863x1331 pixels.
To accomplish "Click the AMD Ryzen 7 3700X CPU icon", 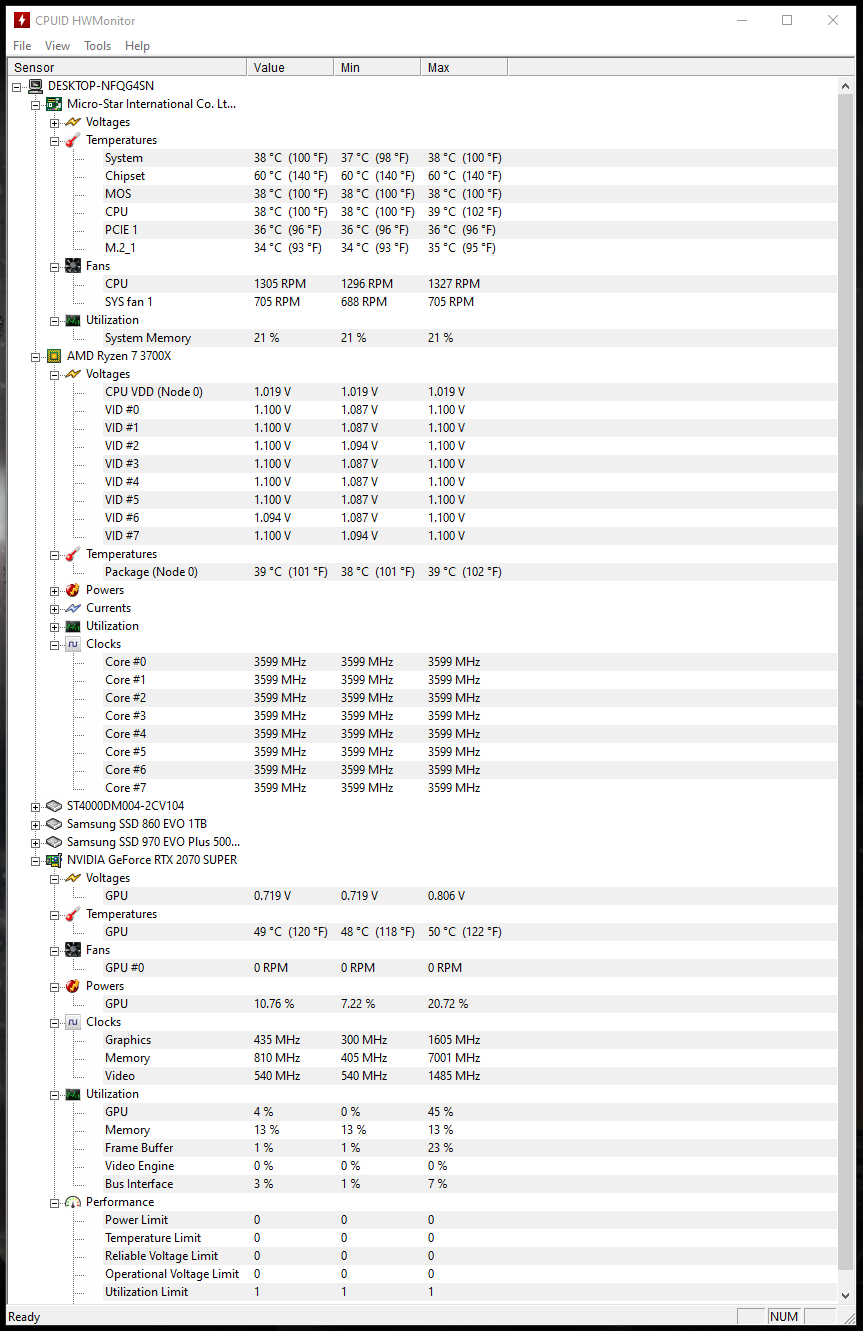I will pos(55,356).
